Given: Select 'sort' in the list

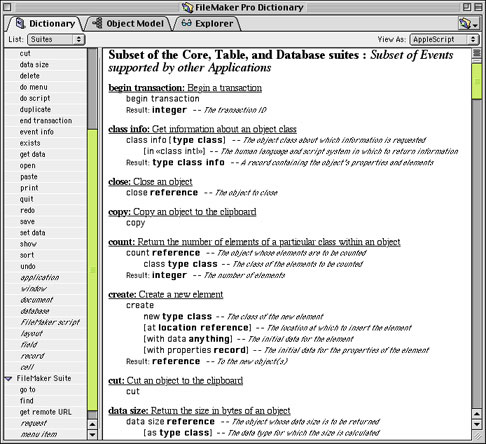Looking at the screenshot, I should (x=27, y=255).
